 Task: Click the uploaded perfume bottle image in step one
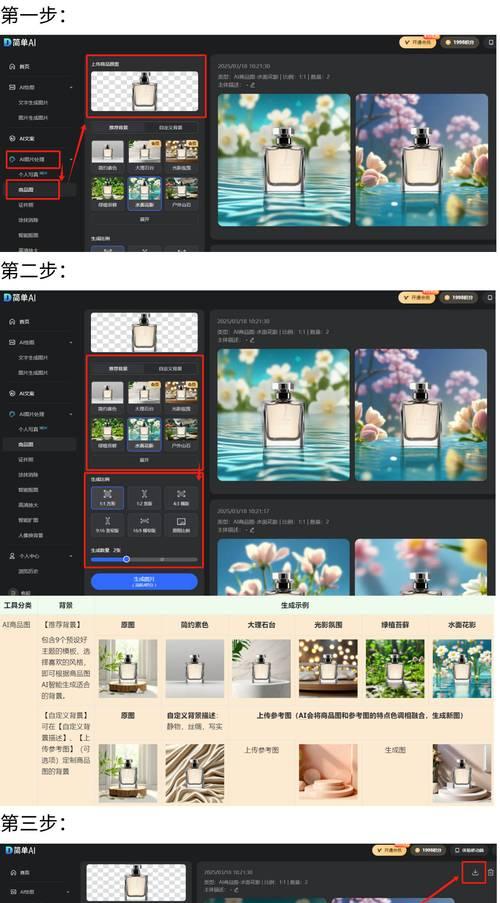tap(144, 91)
